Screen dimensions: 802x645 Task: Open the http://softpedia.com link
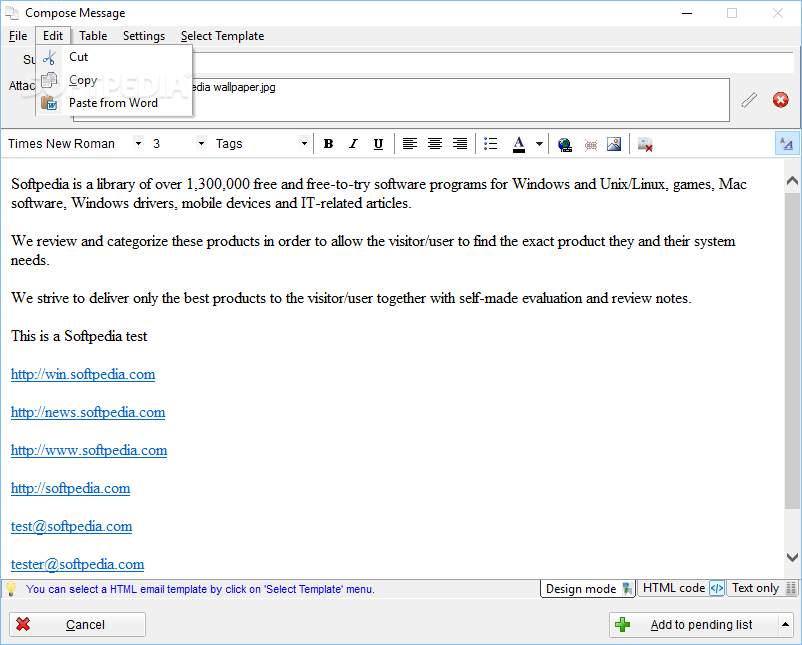(71, 488)
